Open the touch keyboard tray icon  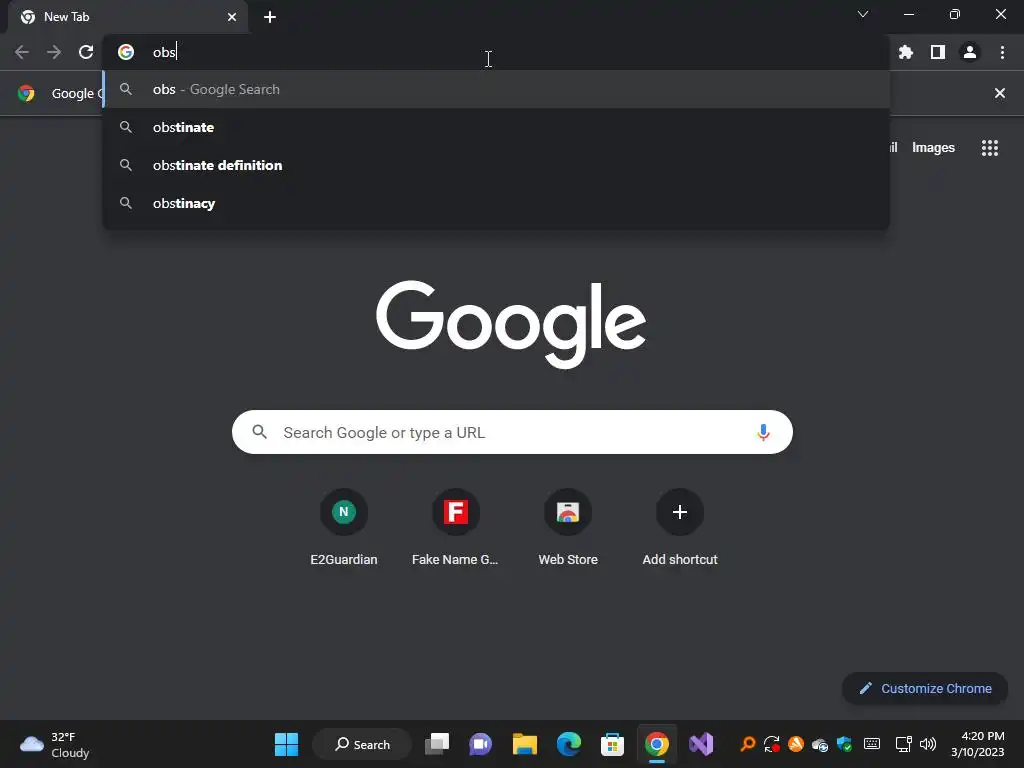872,744
